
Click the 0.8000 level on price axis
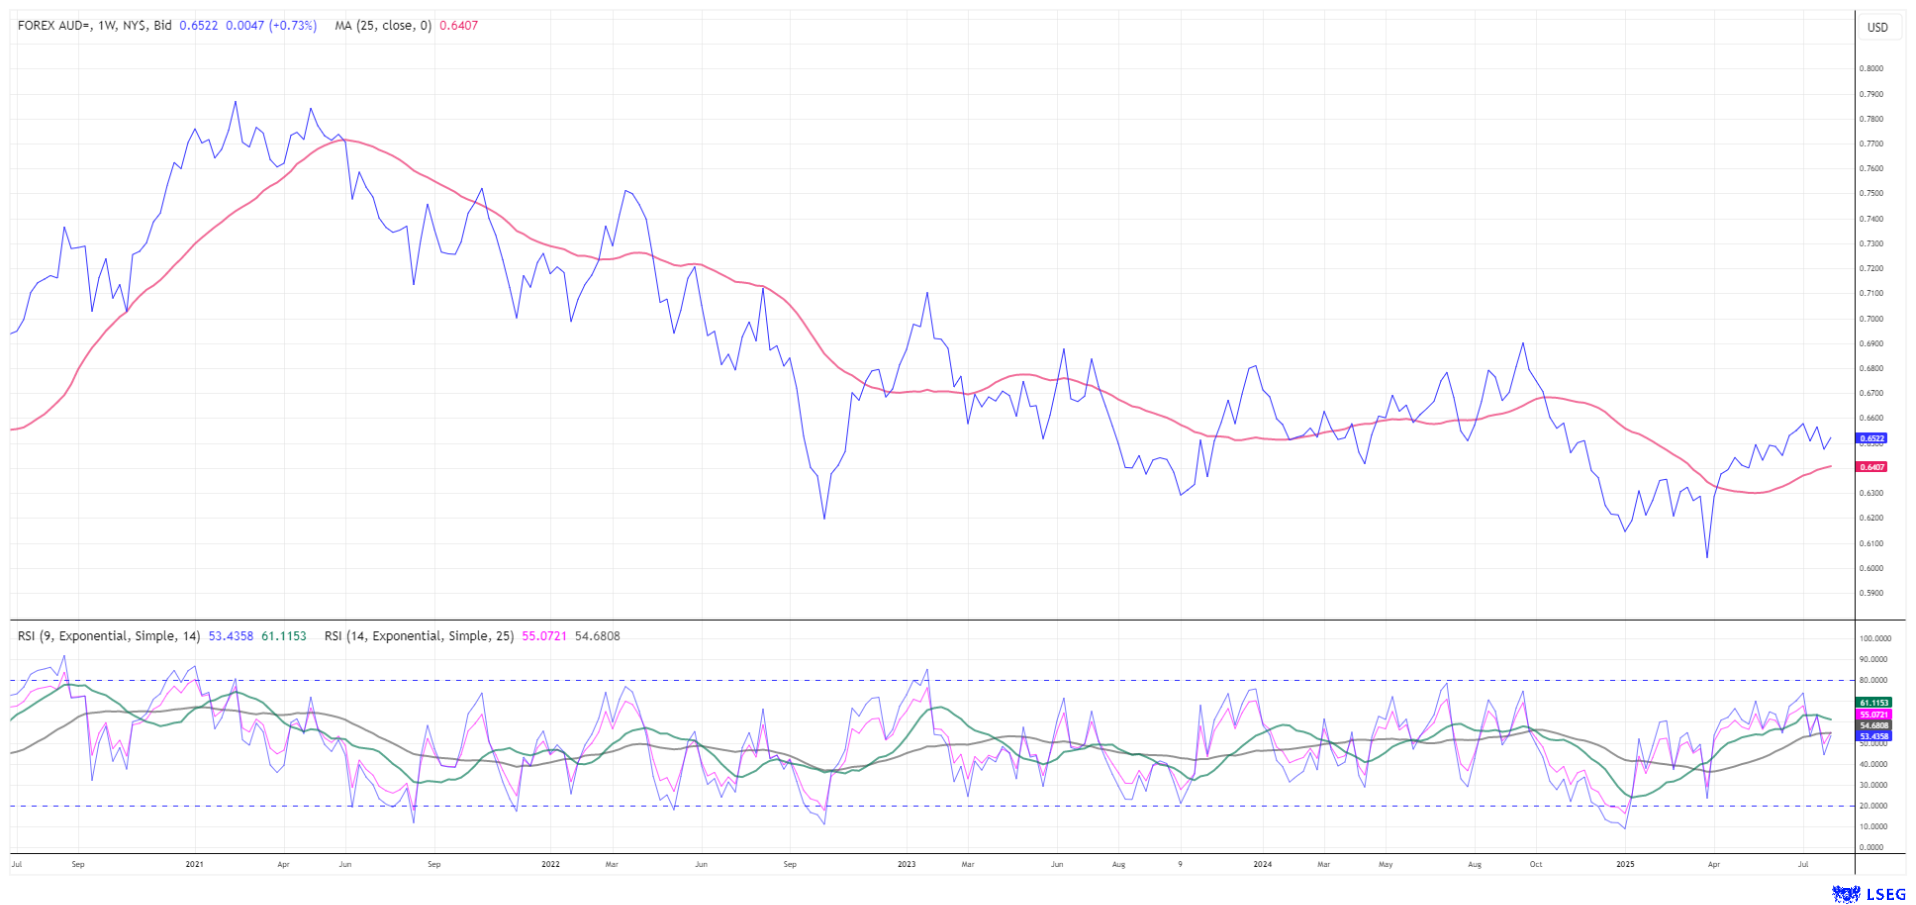(1871, 69)
